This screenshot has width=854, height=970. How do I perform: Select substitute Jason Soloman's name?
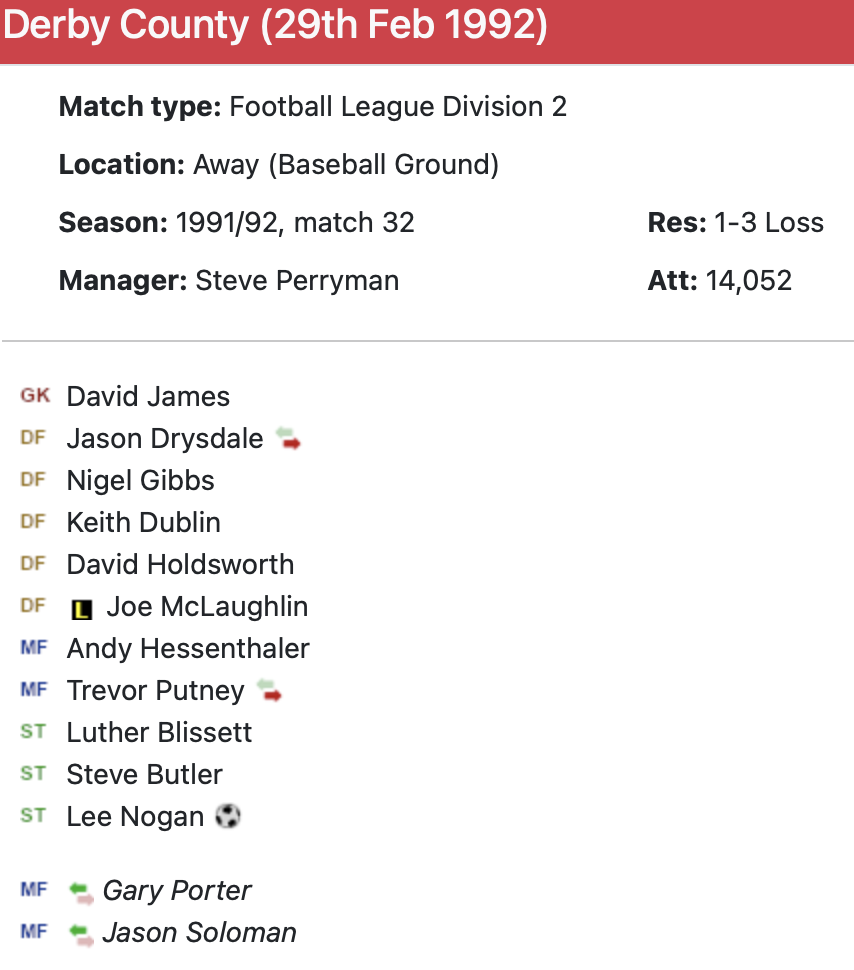(199, 933)
